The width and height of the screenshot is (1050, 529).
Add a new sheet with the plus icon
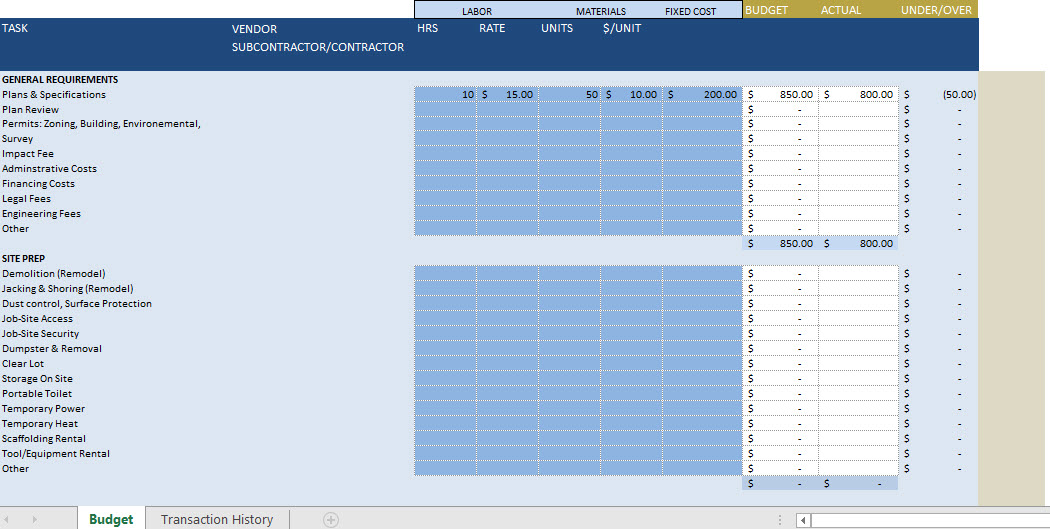pyautogui.click(x=331, y=520)
